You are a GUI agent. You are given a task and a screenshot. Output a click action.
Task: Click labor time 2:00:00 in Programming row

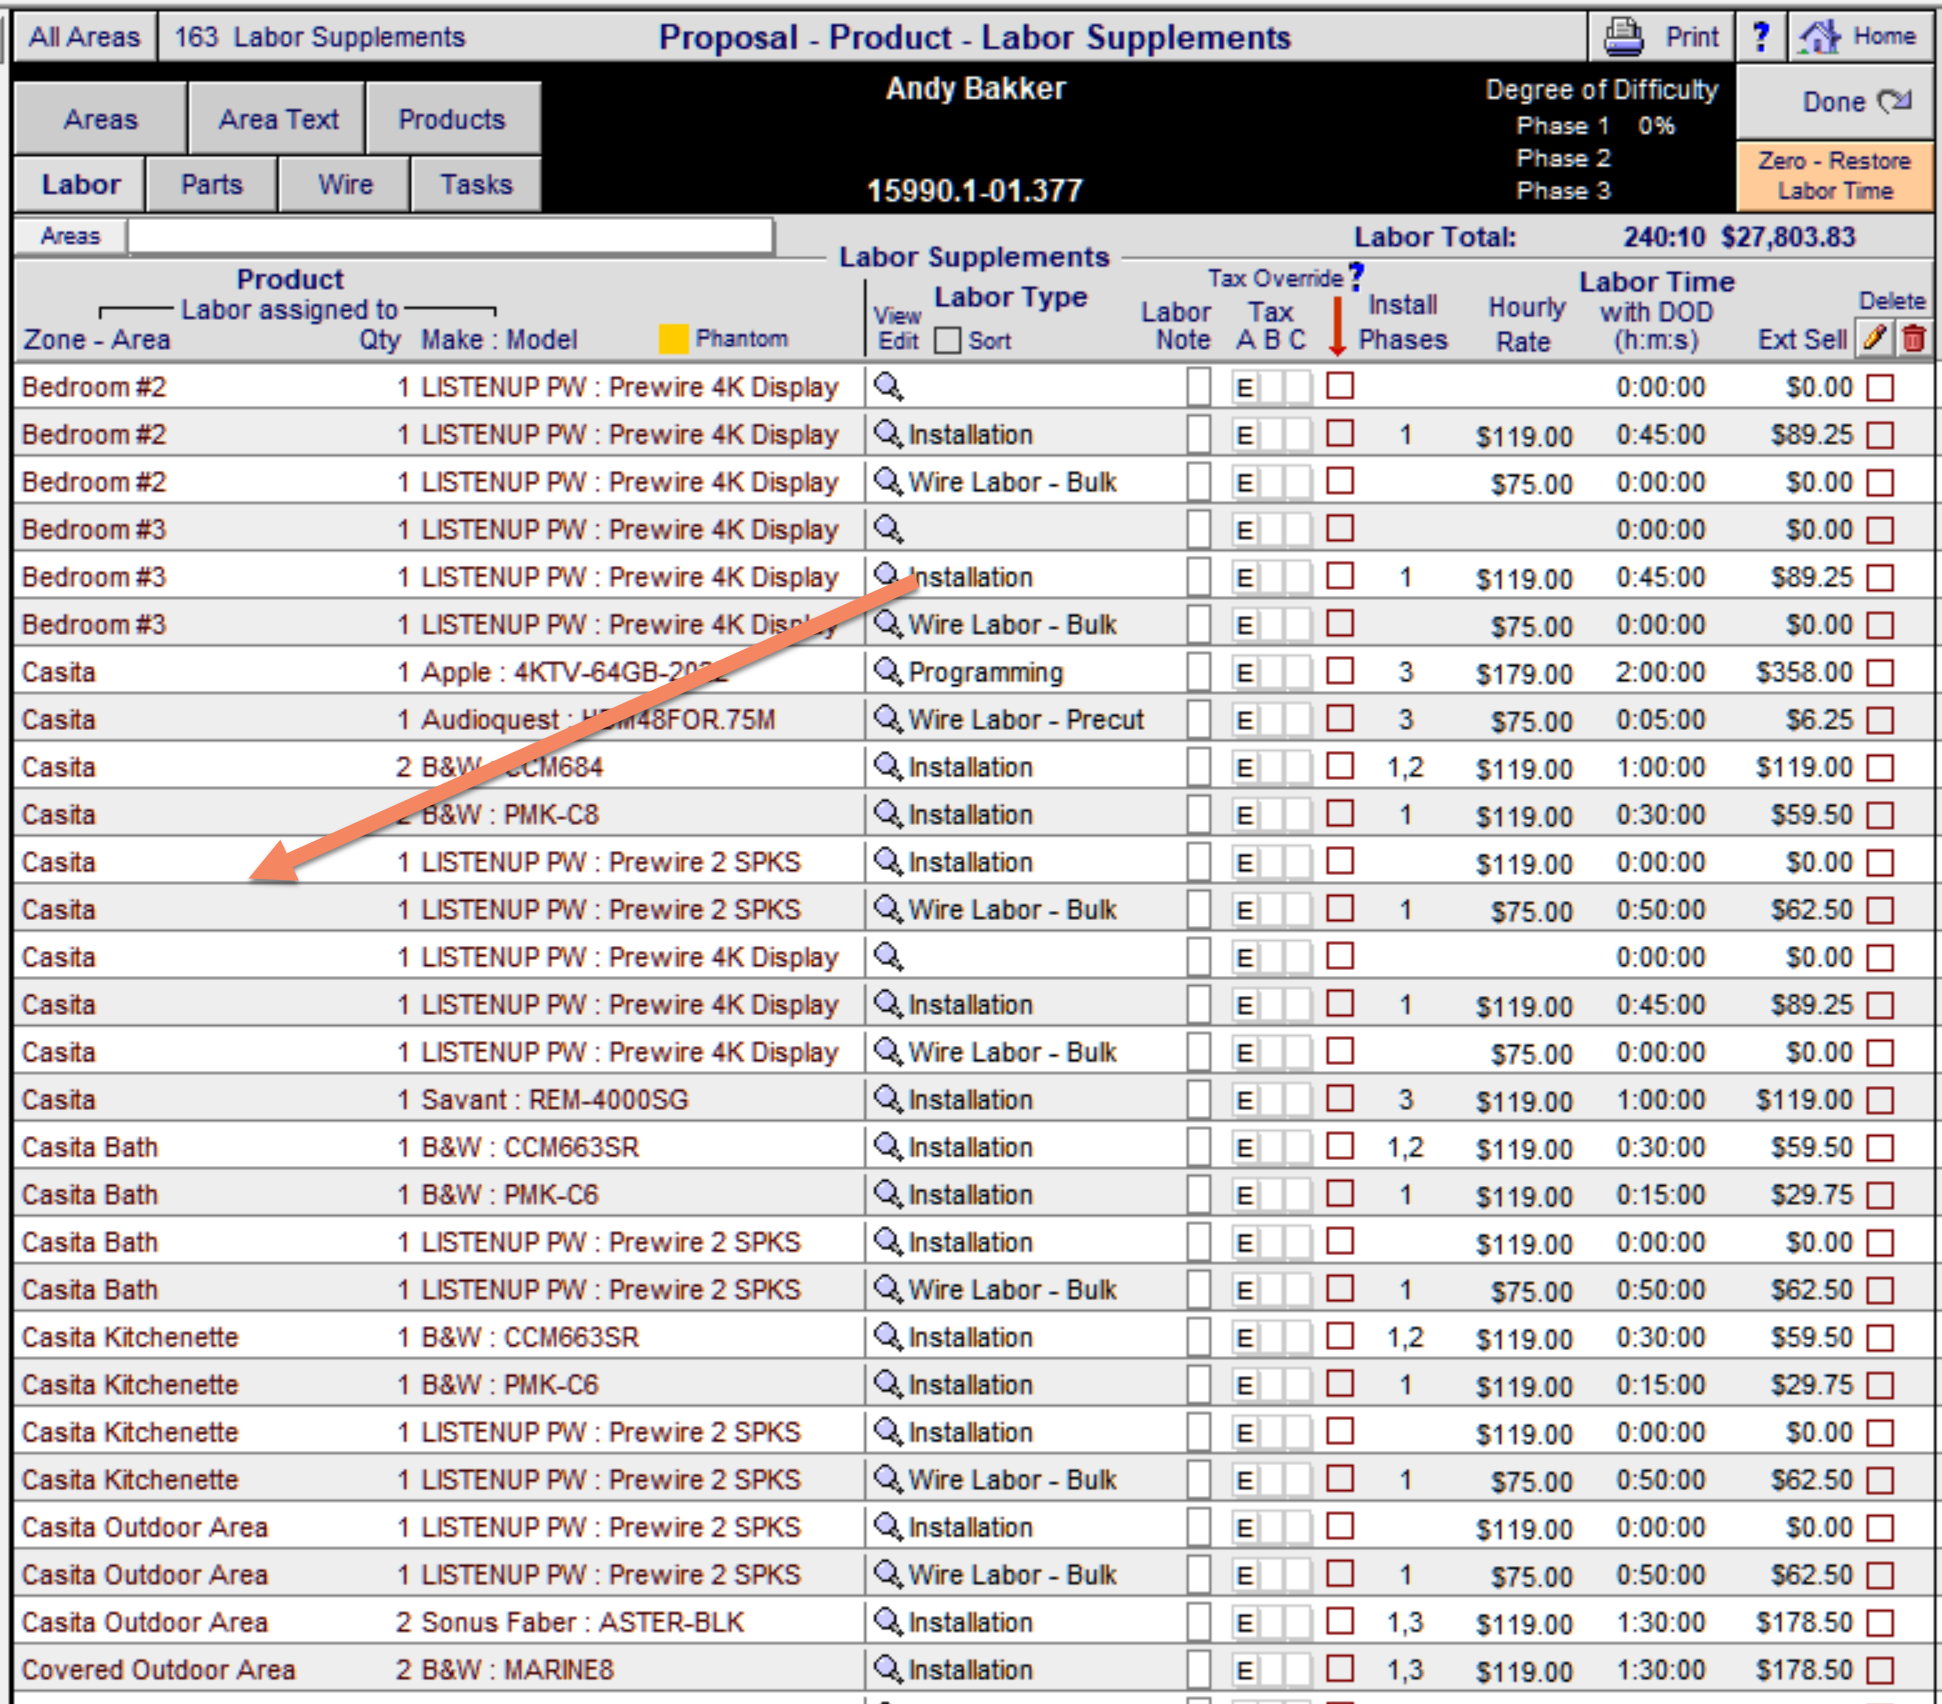pyautogui.click(x=1660, y=672)
